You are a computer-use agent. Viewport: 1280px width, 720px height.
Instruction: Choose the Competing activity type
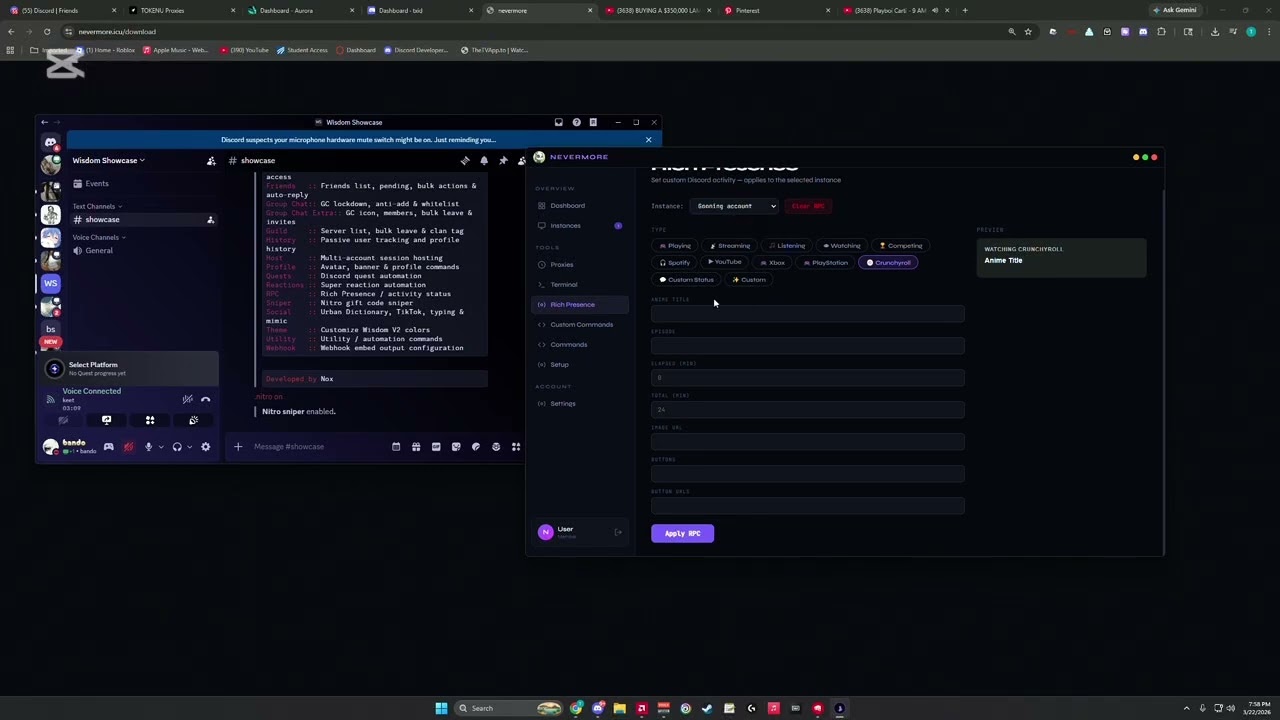click(900, 246)
